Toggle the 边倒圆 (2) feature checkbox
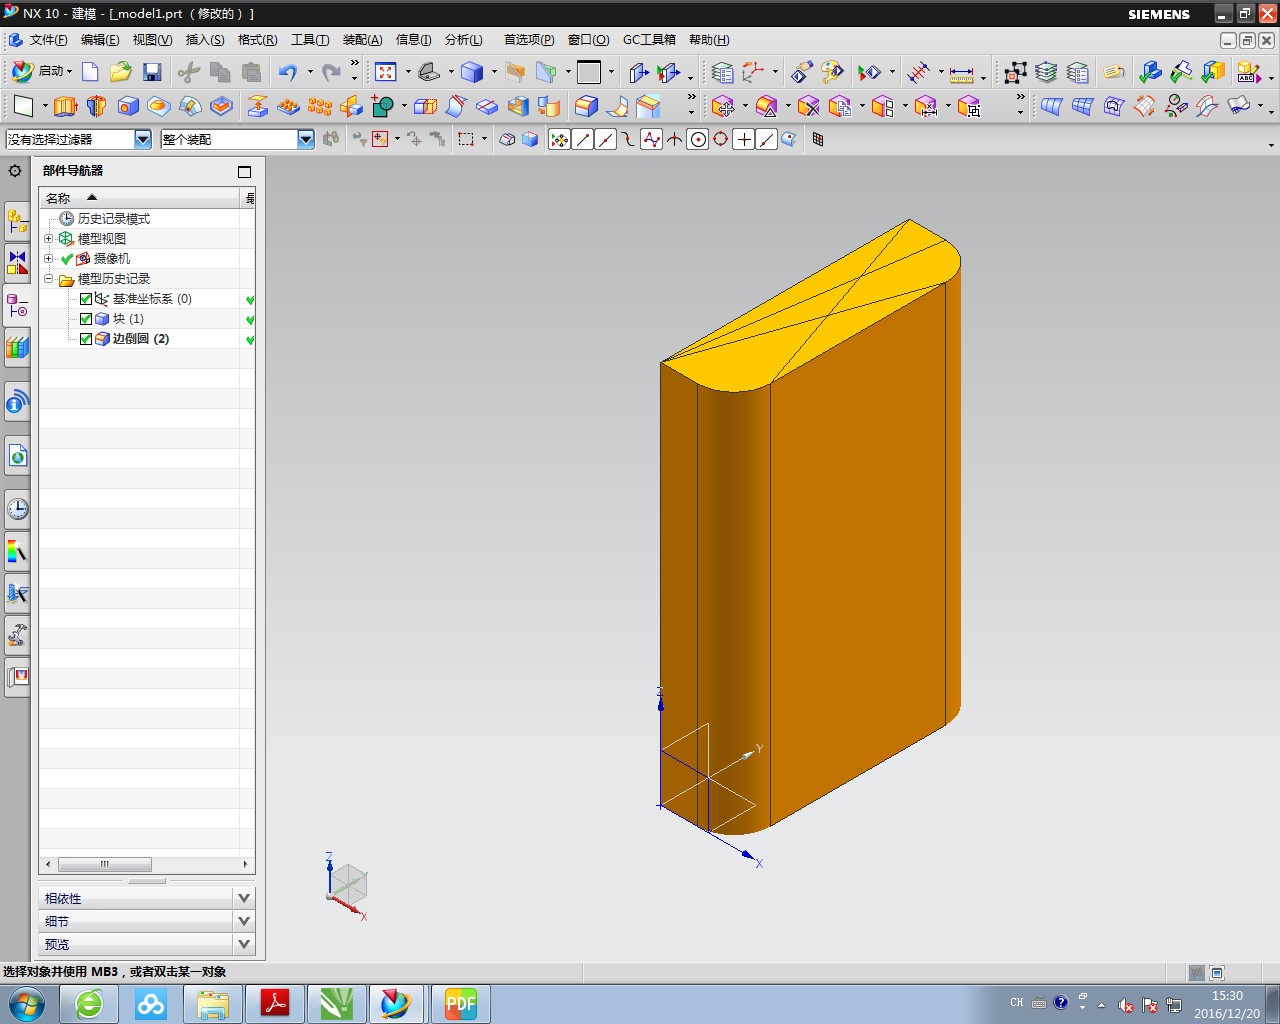Screen dimensions: 1280x1024 (x=86, y=339)
